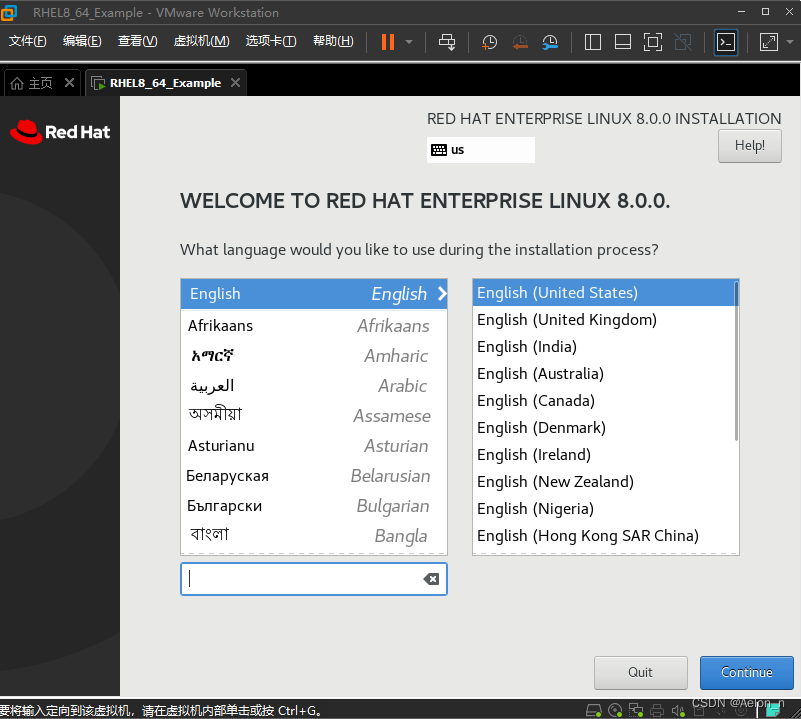The height and width of the screenshot is (719, 801).
Task: Click the printer status bar icon
Action: point(657,710)
